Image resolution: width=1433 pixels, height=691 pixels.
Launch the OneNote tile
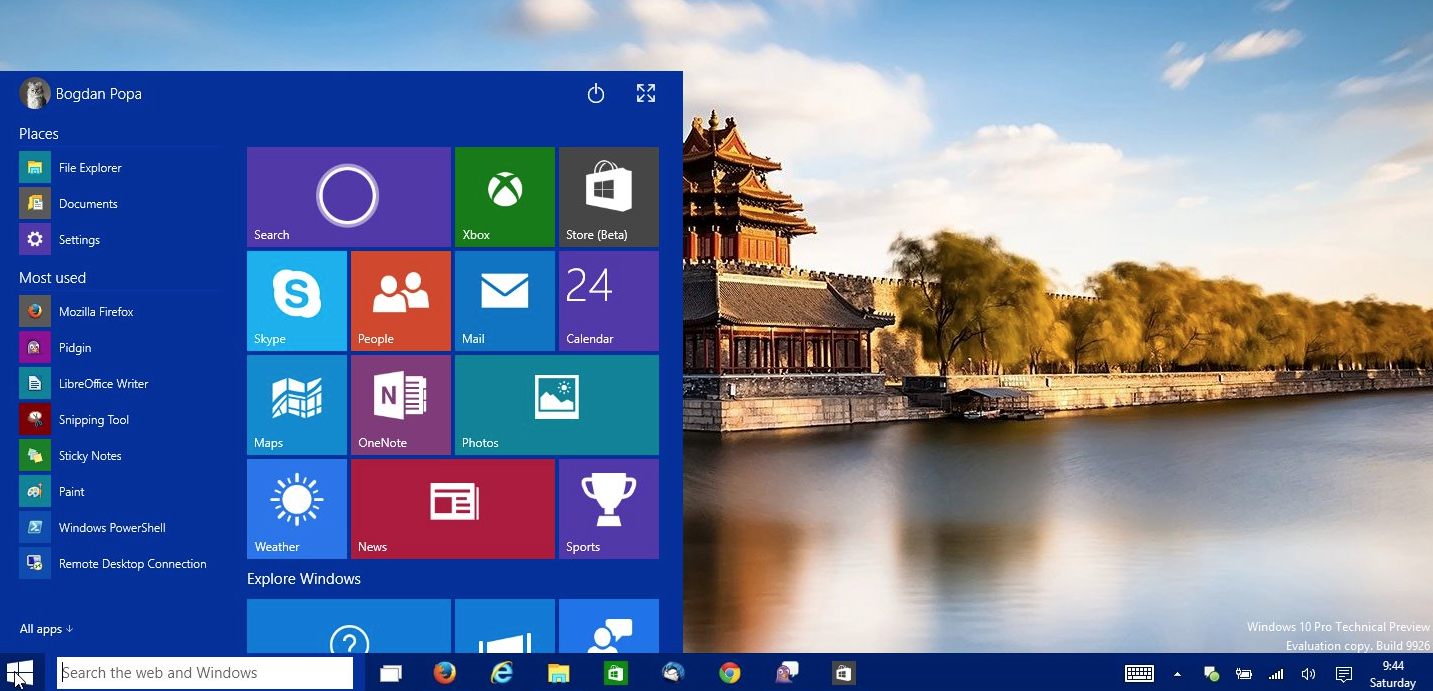point(401,405)
